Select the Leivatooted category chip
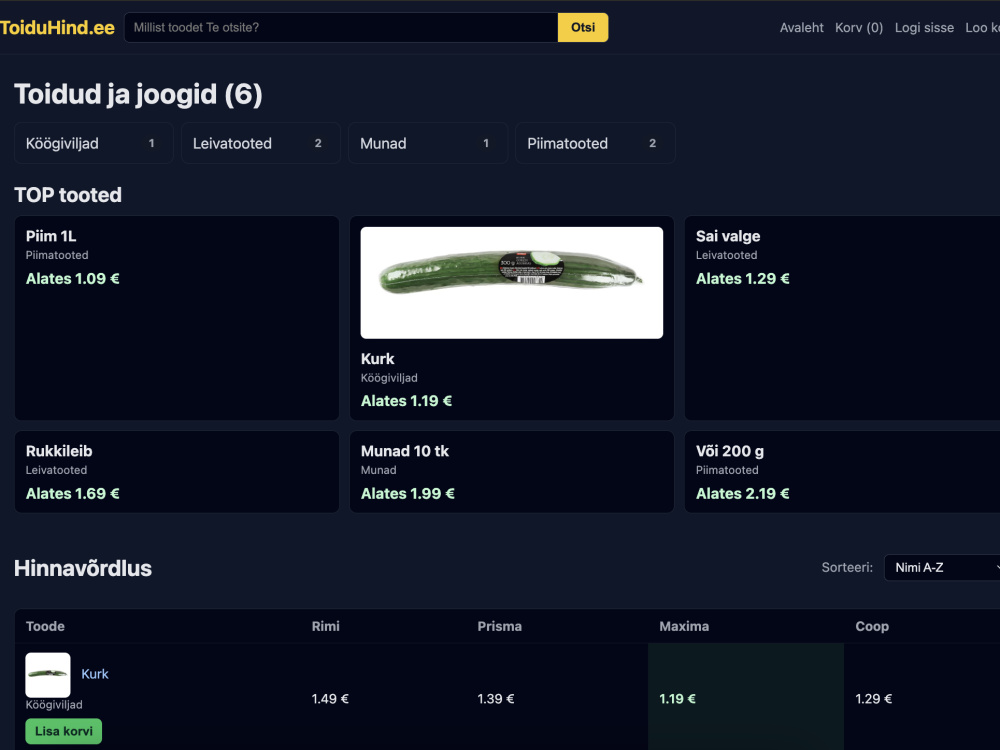The width and height of the screenshot is (1000, 750). (261, 143)
